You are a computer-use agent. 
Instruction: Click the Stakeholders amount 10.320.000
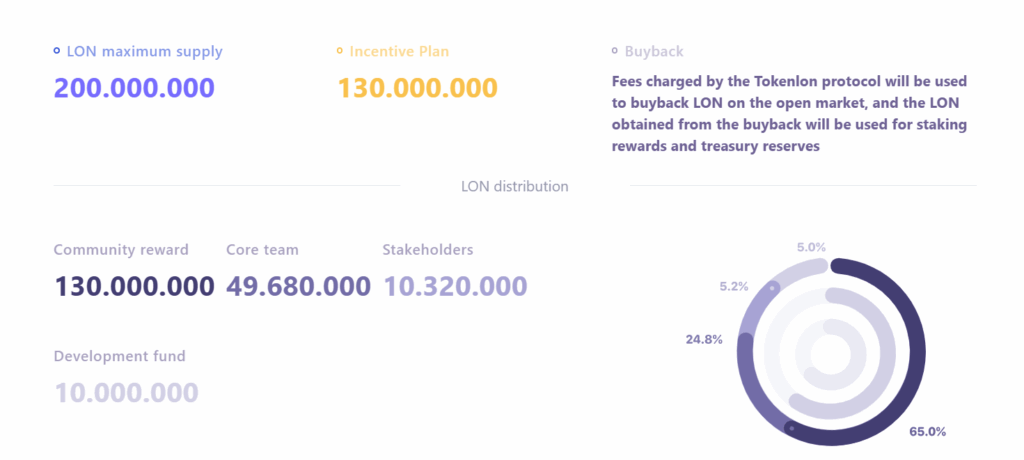click(455, 286)
